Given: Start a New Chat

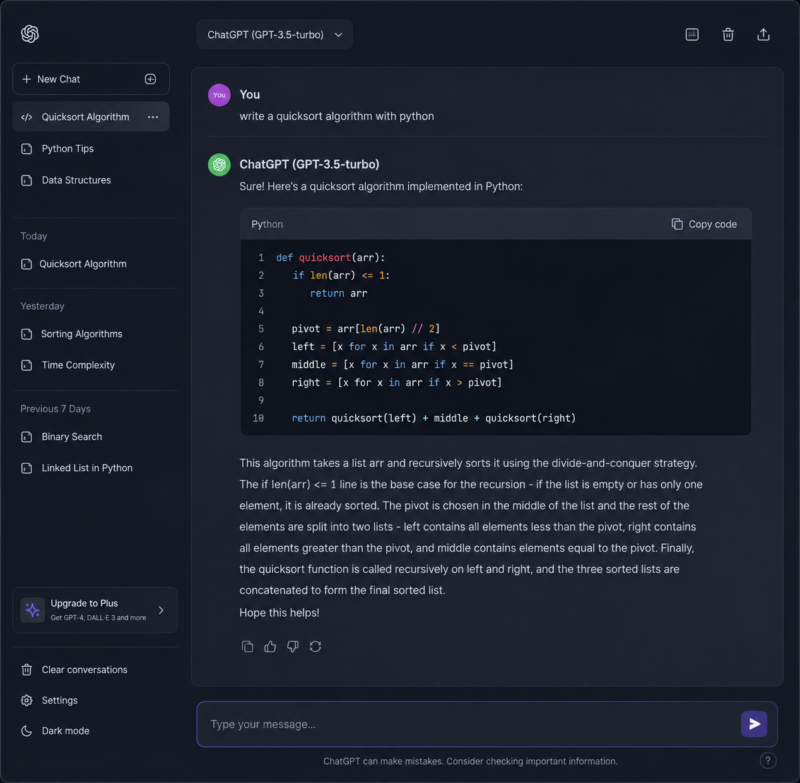Looking at the screenshot, I should click(91, 79).
